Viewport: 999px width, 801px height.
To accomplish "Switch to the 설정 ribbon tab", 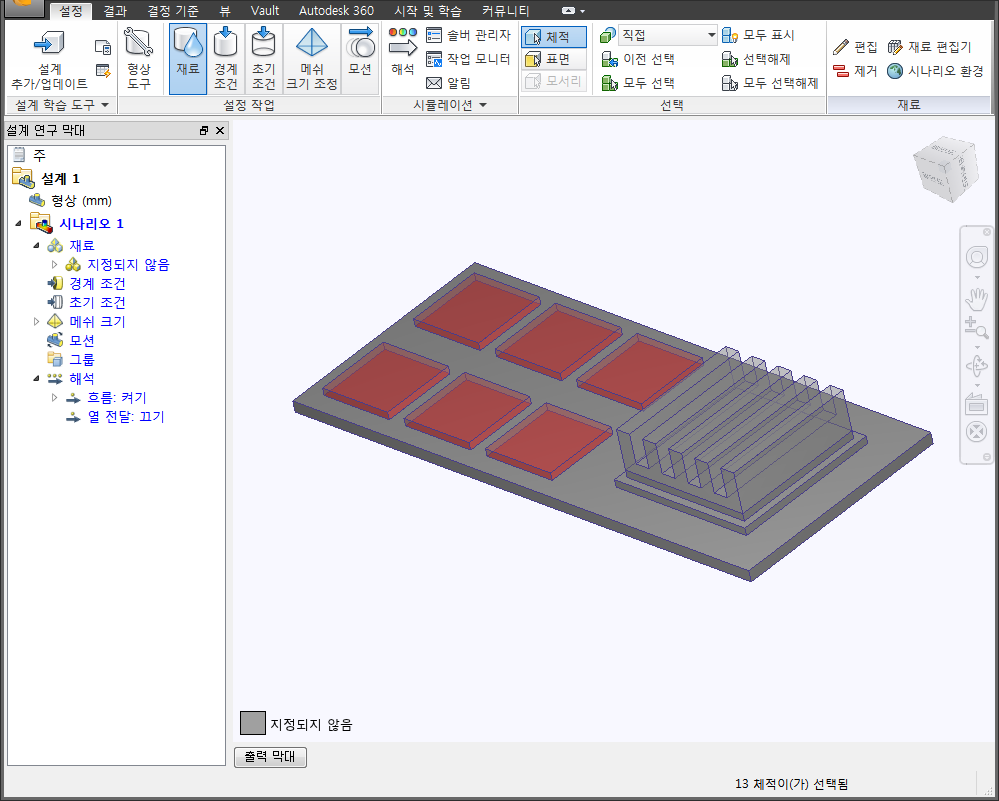I will [x=71, y=11].
